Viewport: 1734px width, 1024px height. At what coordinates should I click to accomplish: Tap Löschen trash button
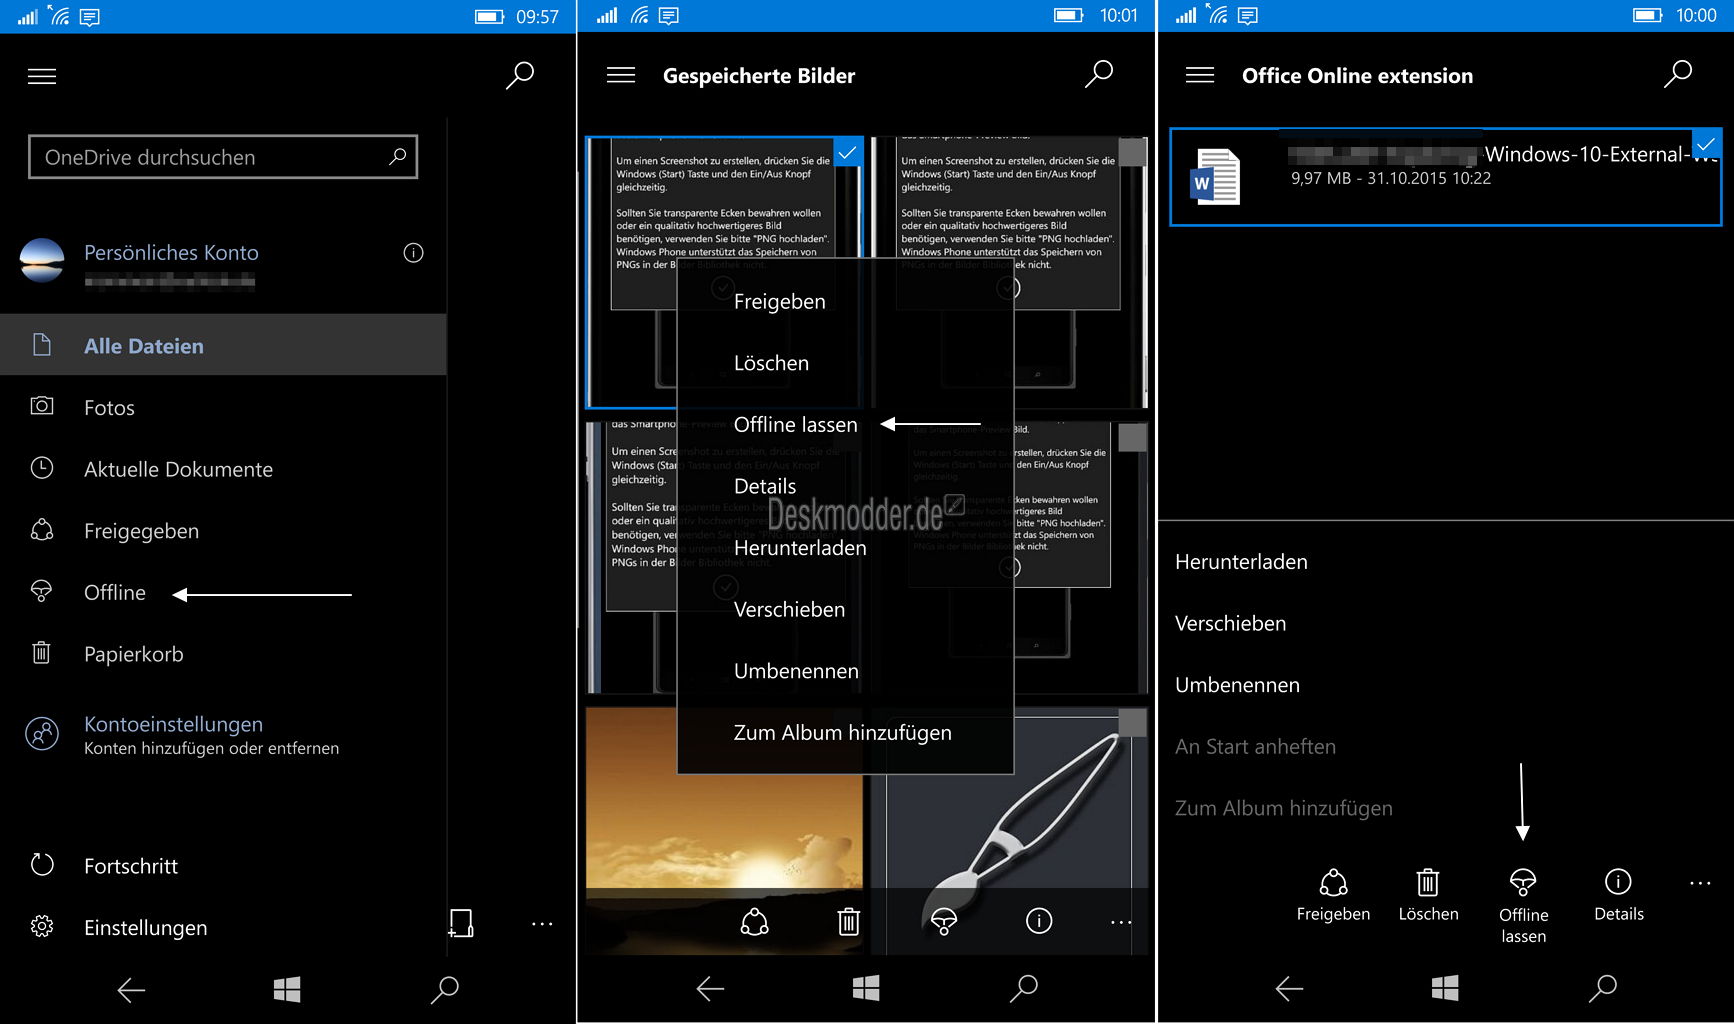(x=1428, y=896)
